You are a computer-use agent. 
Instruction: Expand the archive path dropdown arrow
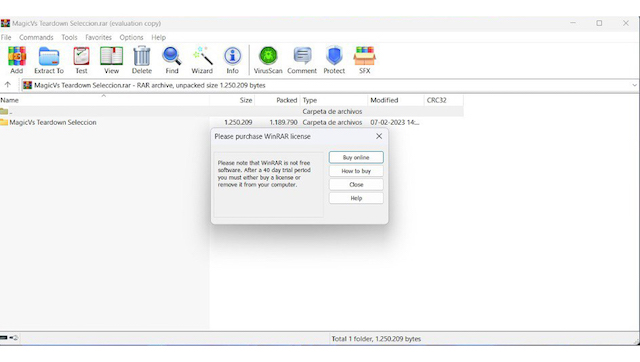[x=635, y=85]
